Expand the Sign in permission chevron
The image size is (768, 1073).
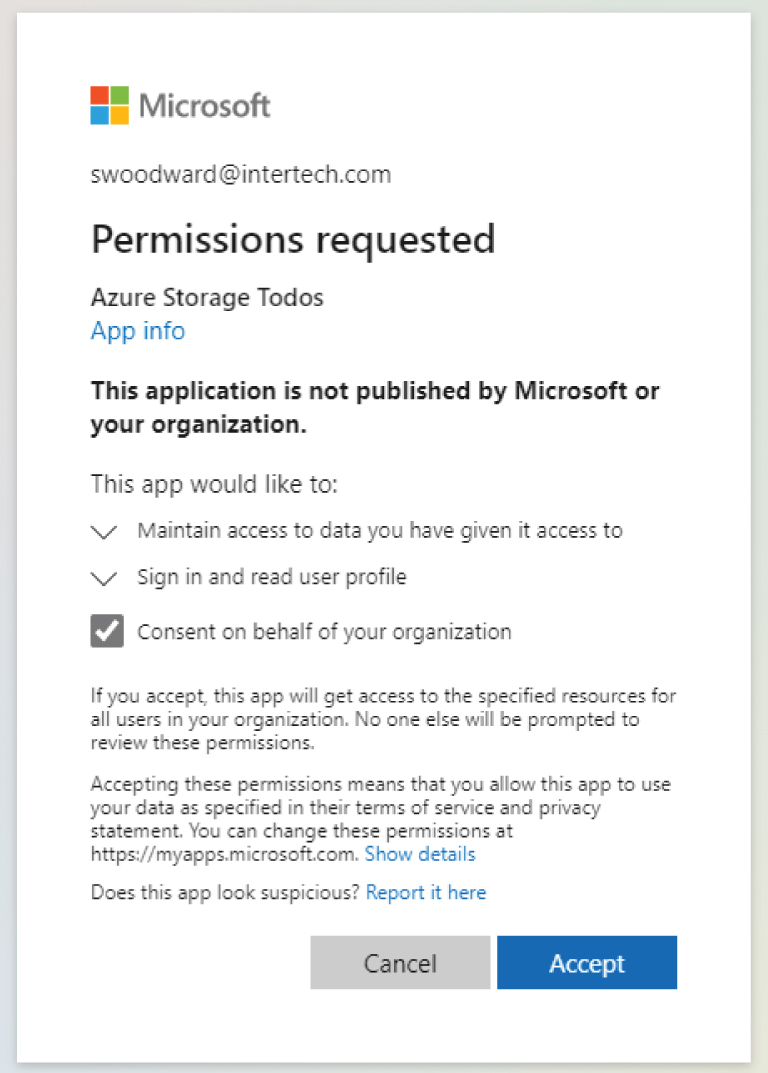tap(104, 578)
